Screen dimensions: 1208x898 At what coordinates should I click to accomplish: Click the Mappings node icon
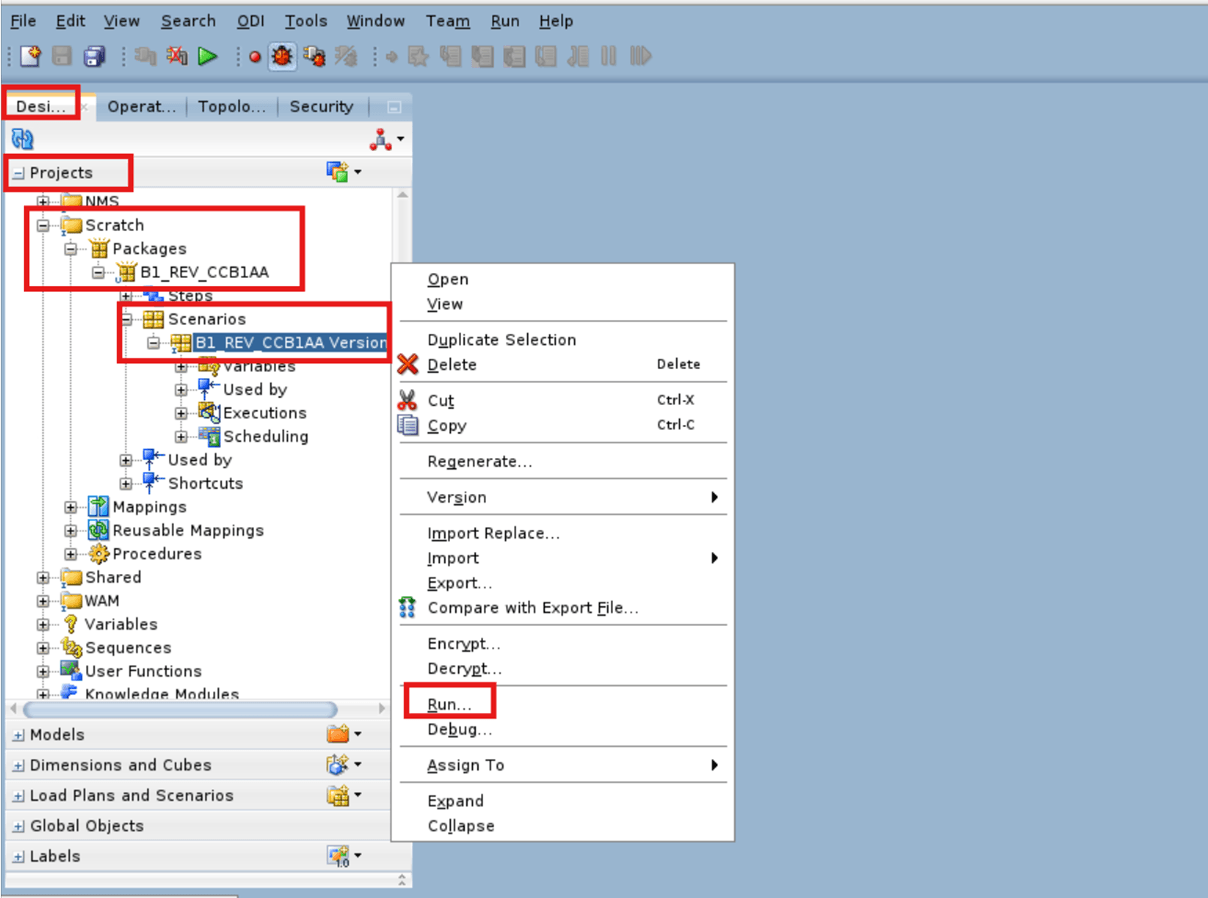coord(99,507)
